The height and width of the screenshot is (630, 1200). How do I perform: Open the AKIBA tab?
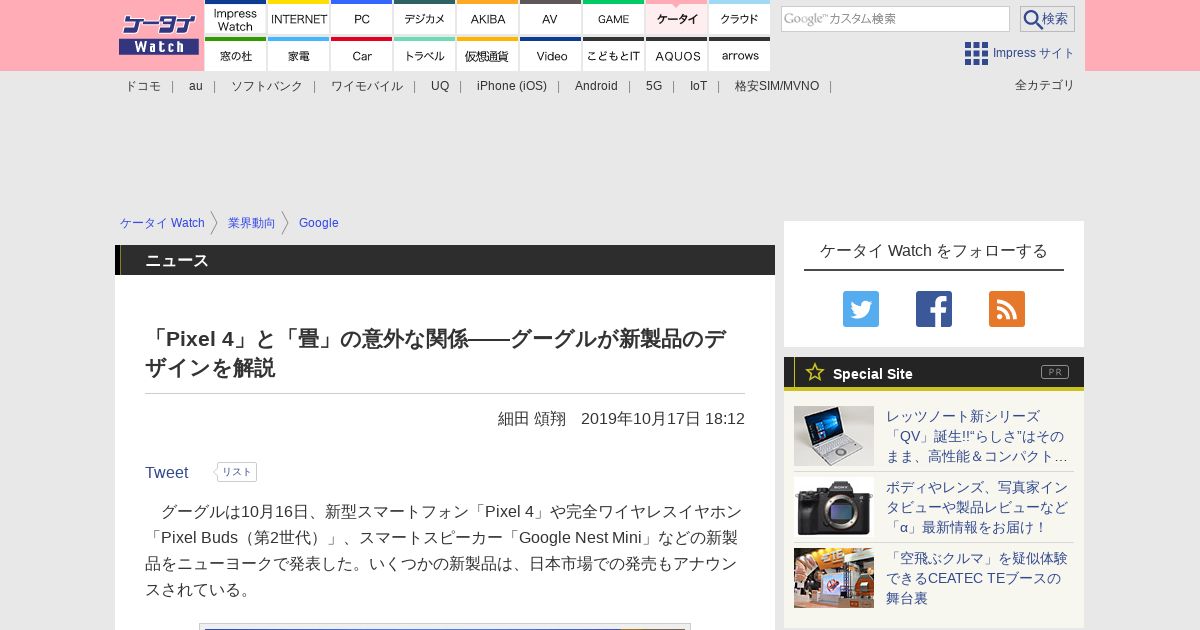click(x=488, y=18)
